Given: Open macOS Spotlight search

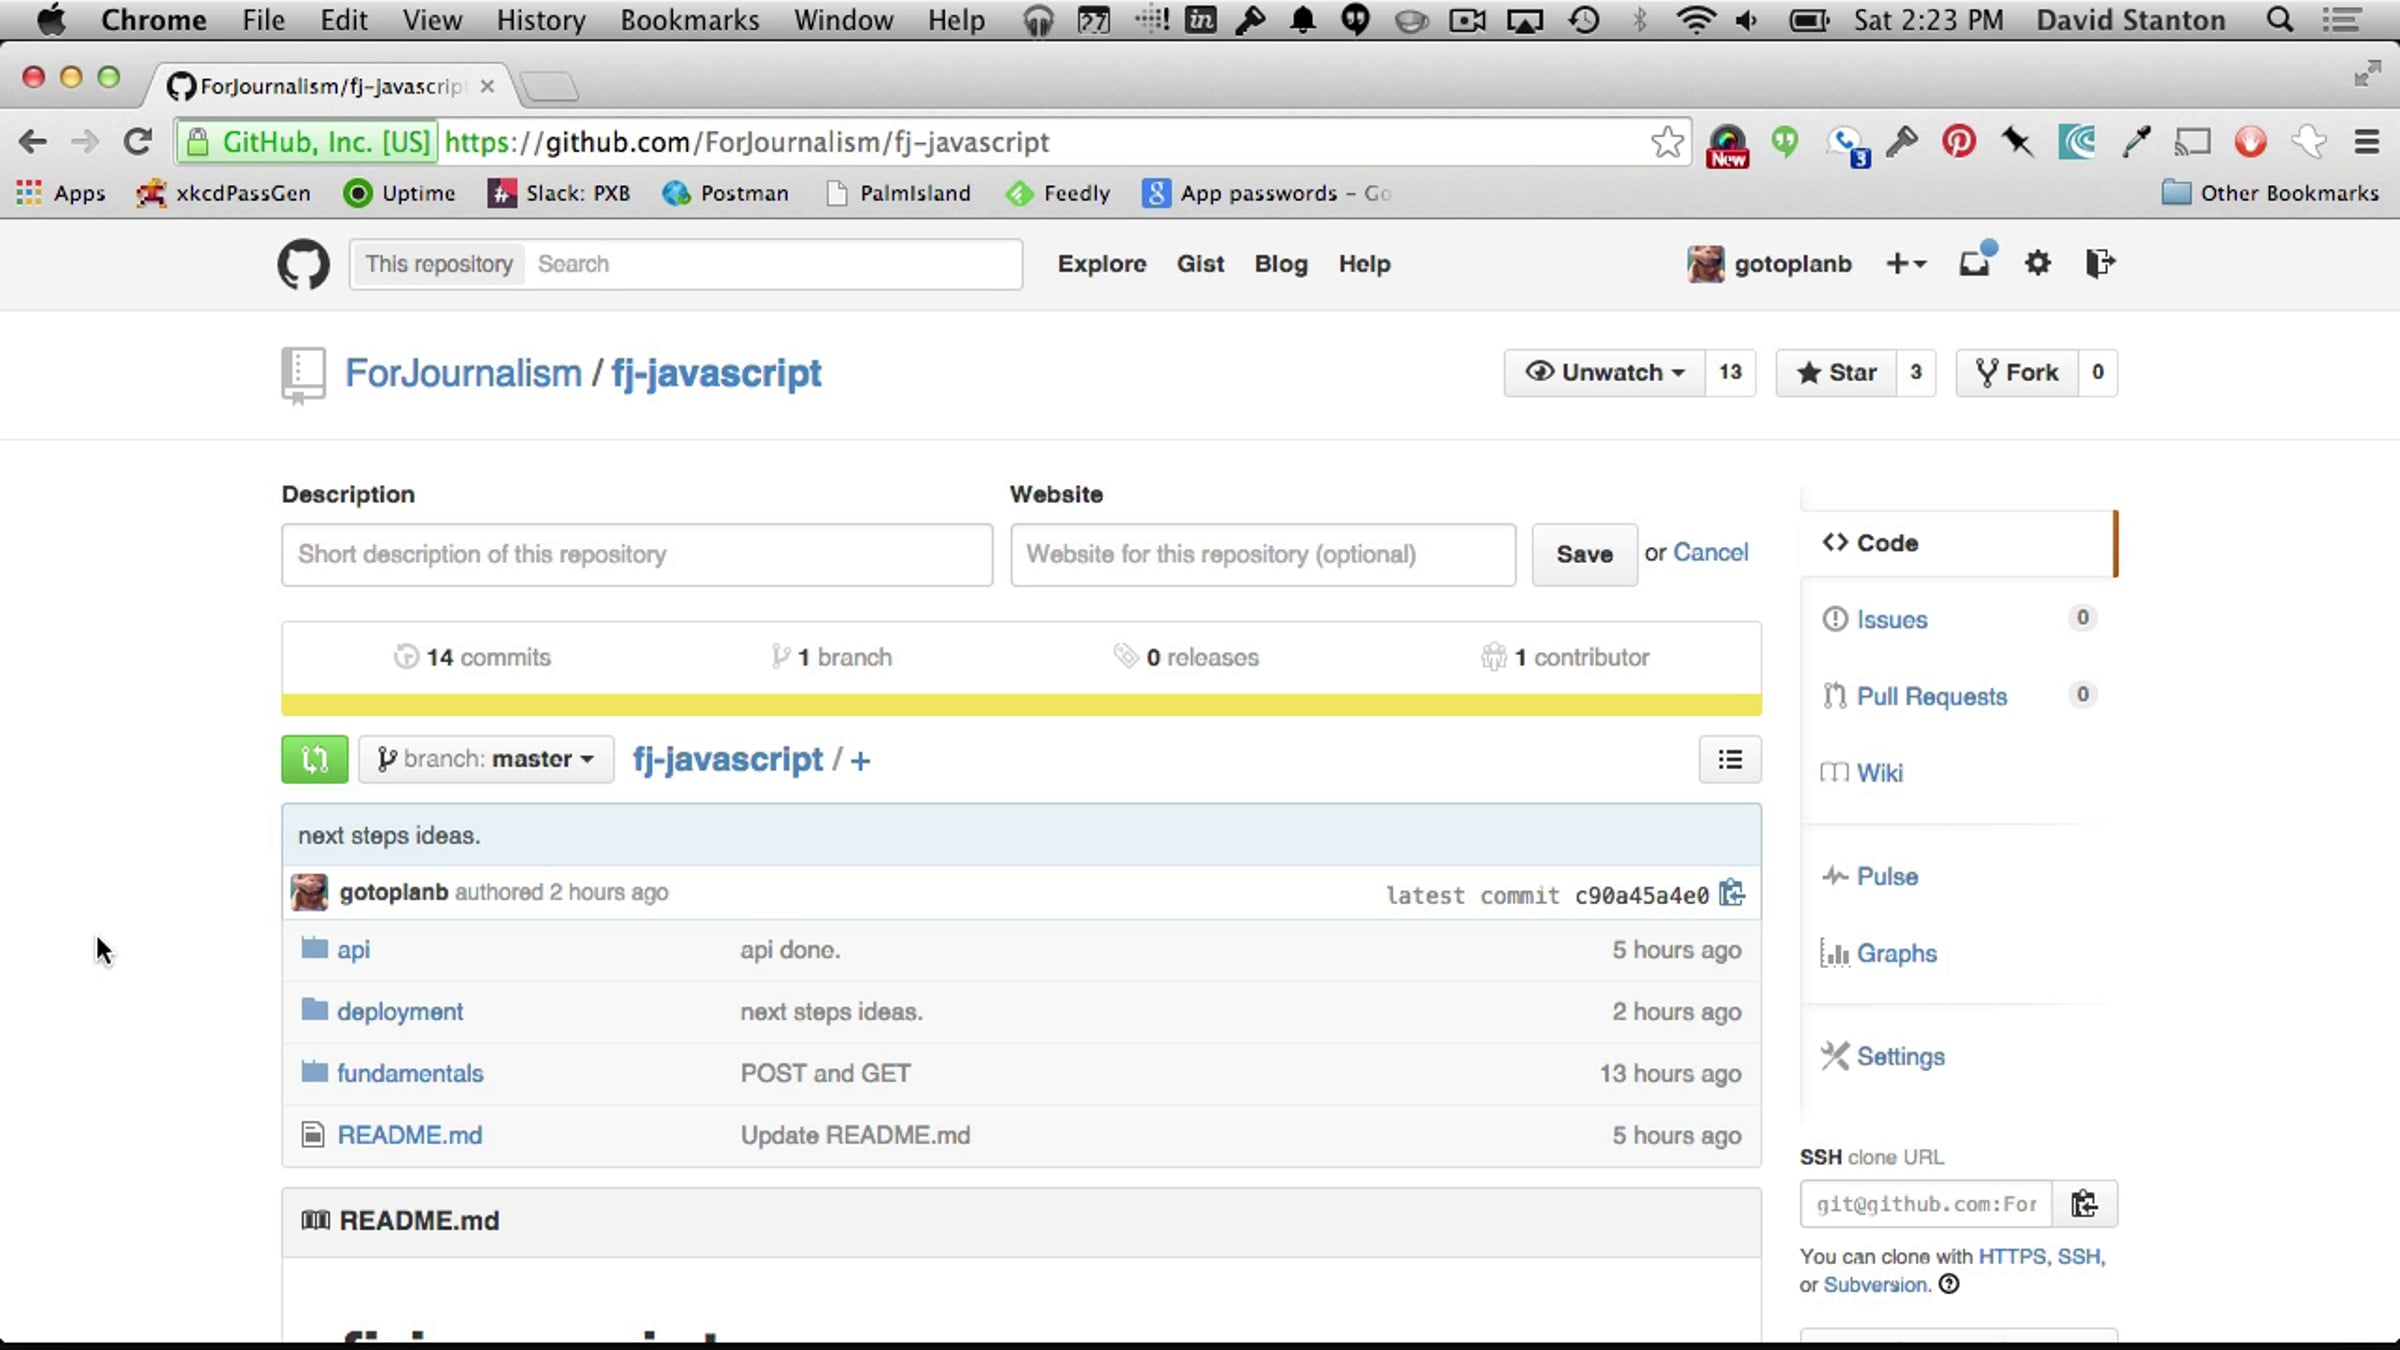Looking at the screenshot, I should click(2280, 20).
